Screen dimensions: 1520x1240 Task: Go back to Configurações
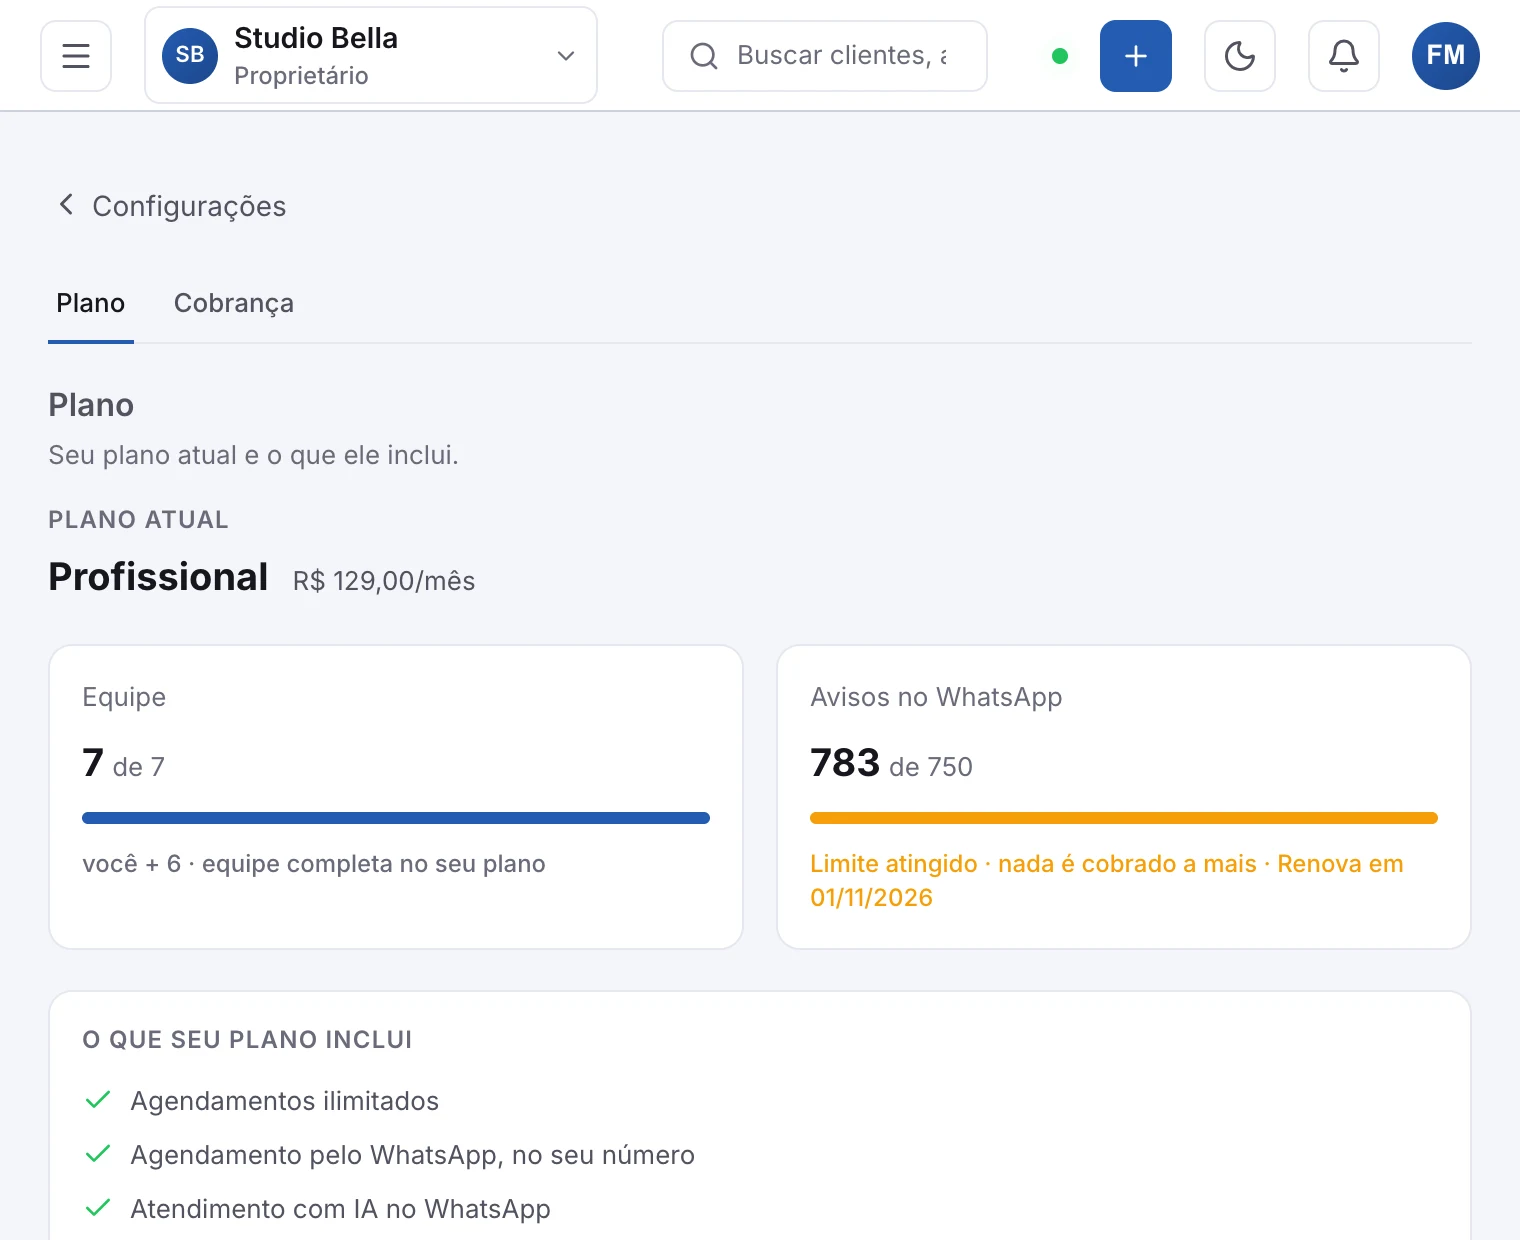(x=171, y=206)
